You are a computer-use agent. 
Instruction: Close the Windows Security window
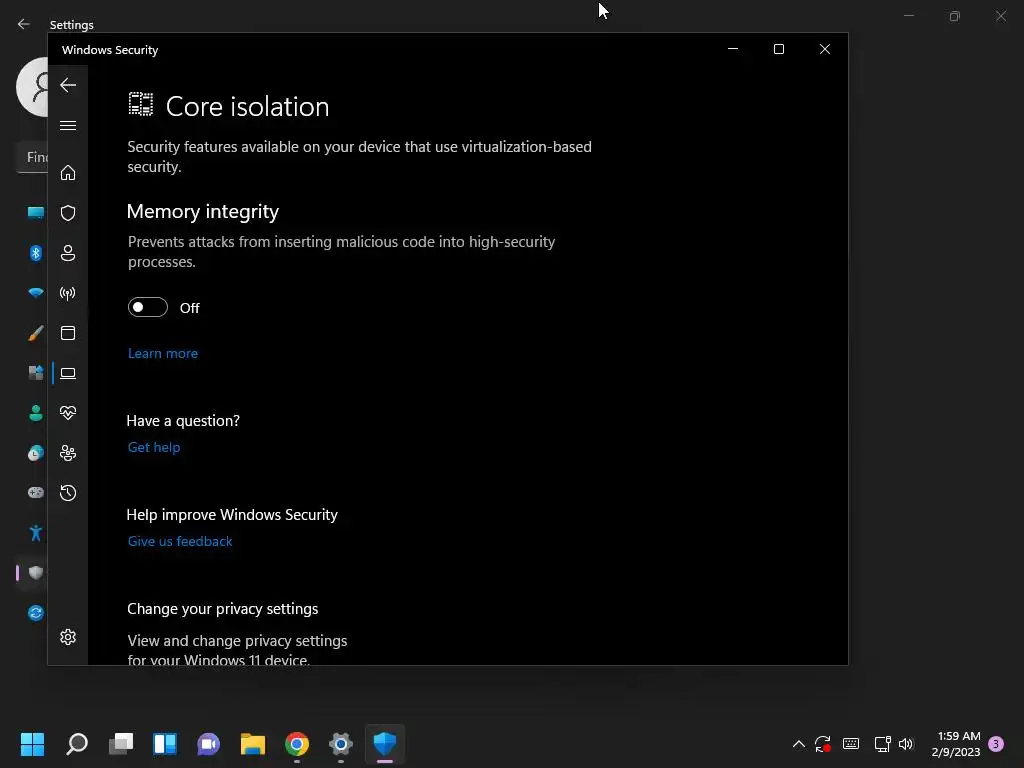[825, 49]
